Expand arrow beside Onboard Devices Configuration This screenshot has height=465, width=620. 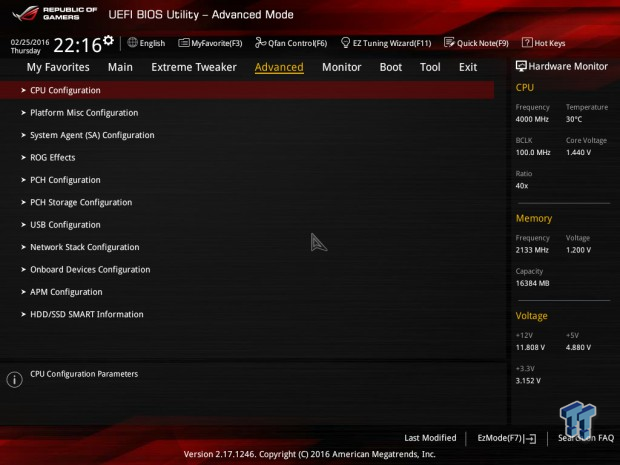(23, 270)
